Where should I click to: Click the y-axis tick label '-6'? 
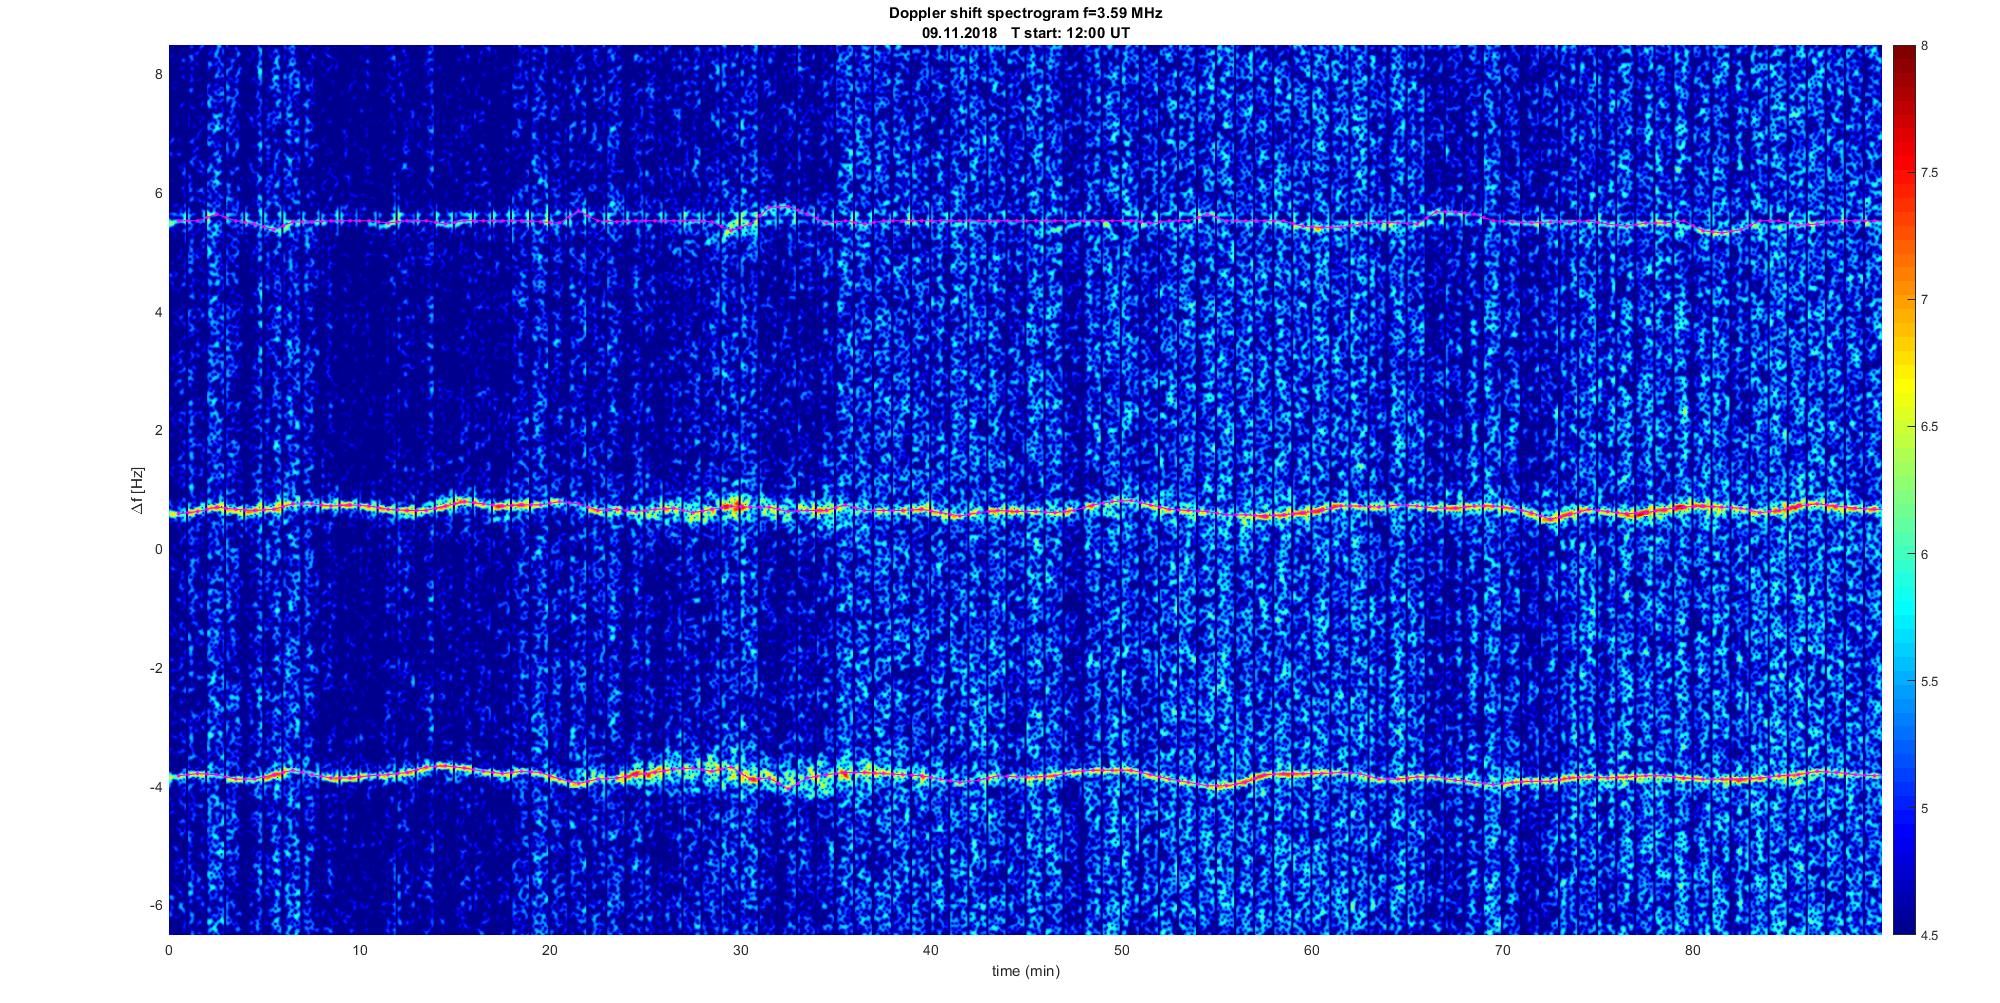(156, 905)
